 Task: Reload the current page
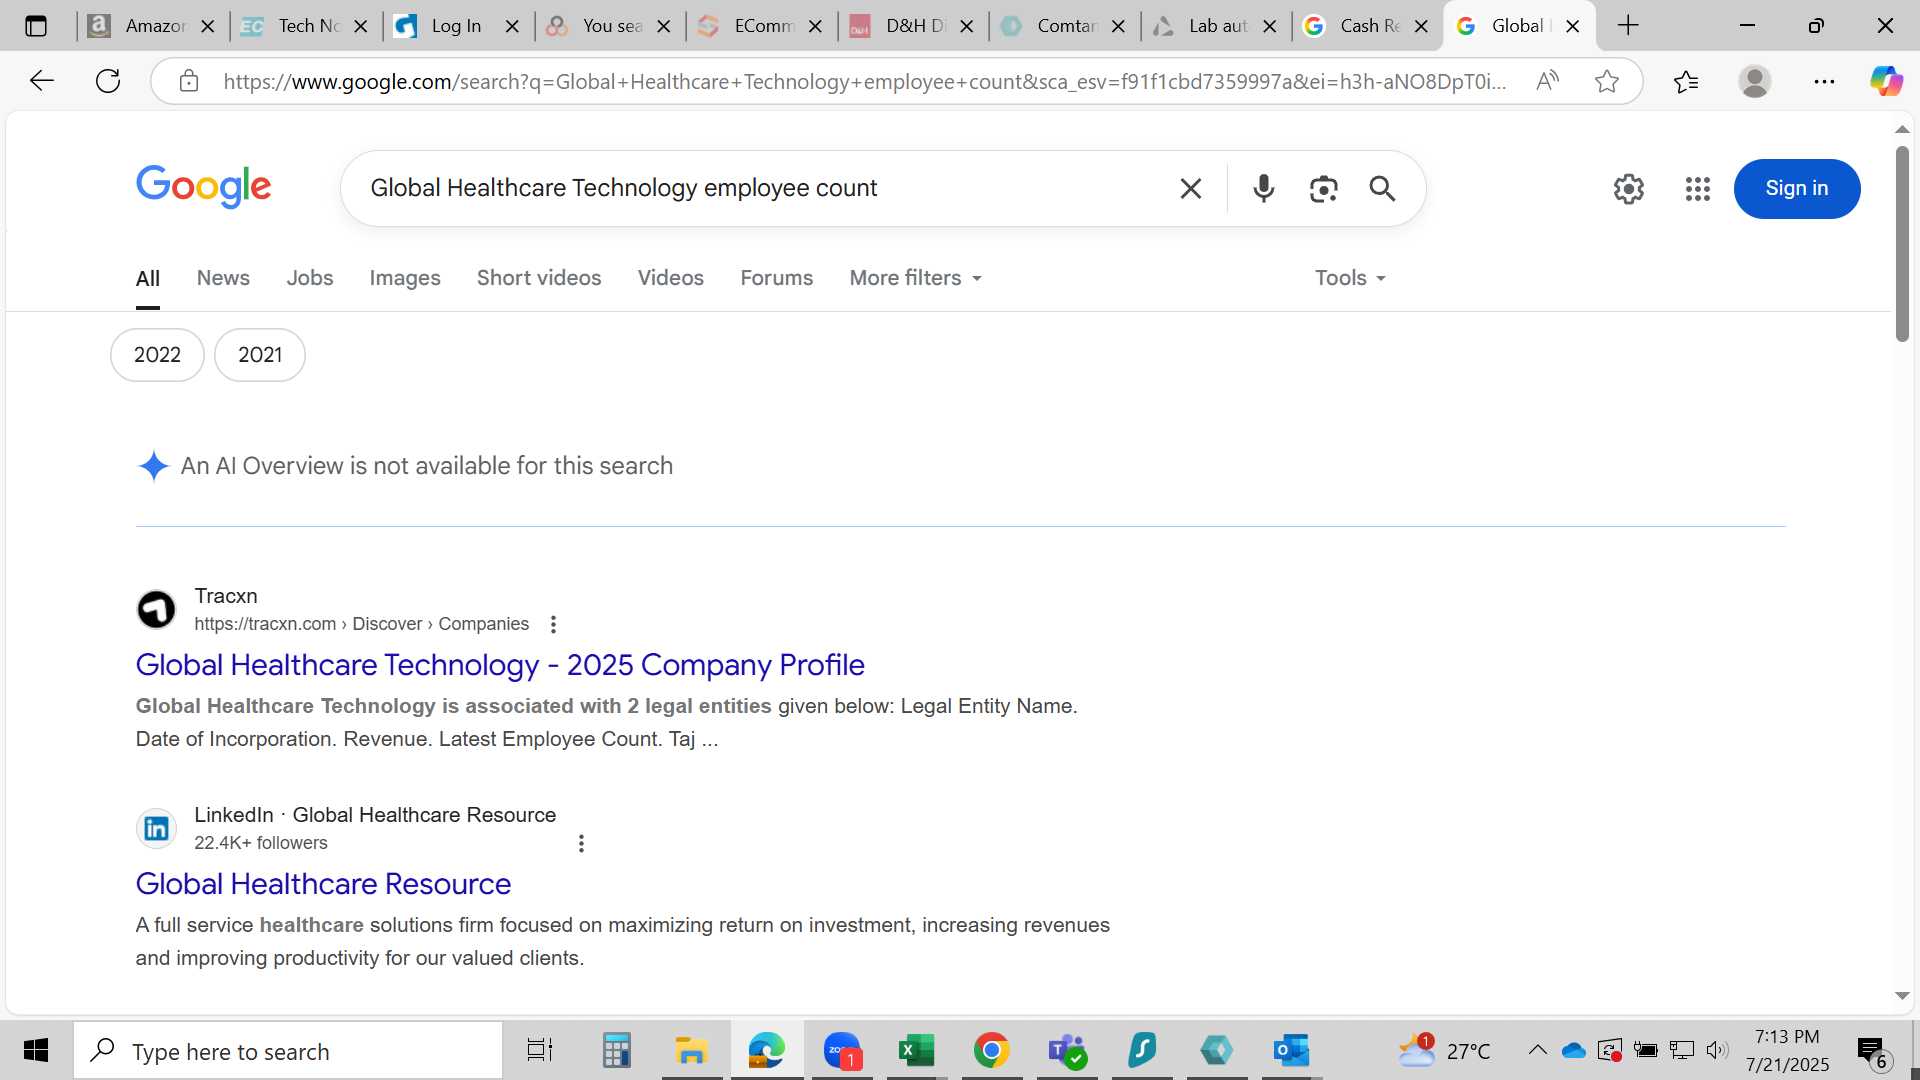[108, 81]
